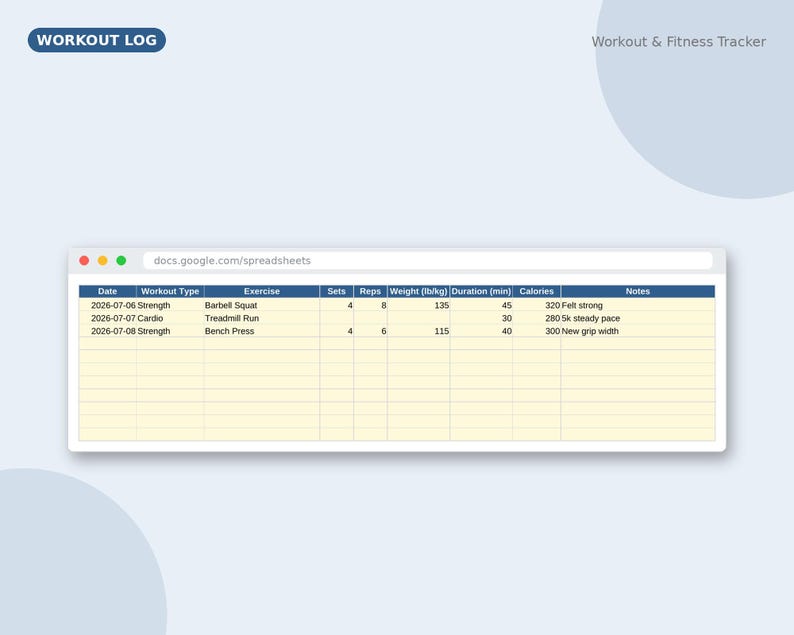Click the New grip width note
This screenshot has height=635, width=794.
638,331
